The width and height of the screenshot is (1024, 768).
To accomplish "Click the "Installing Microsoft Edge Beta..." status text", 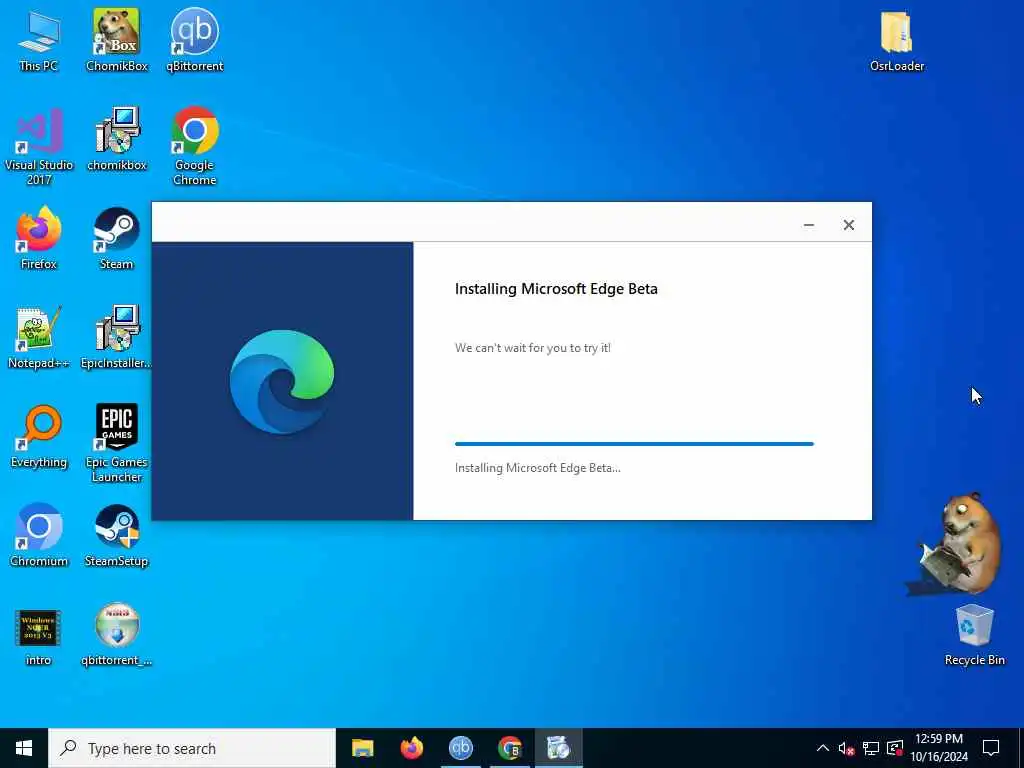I will tap(537, 468).
